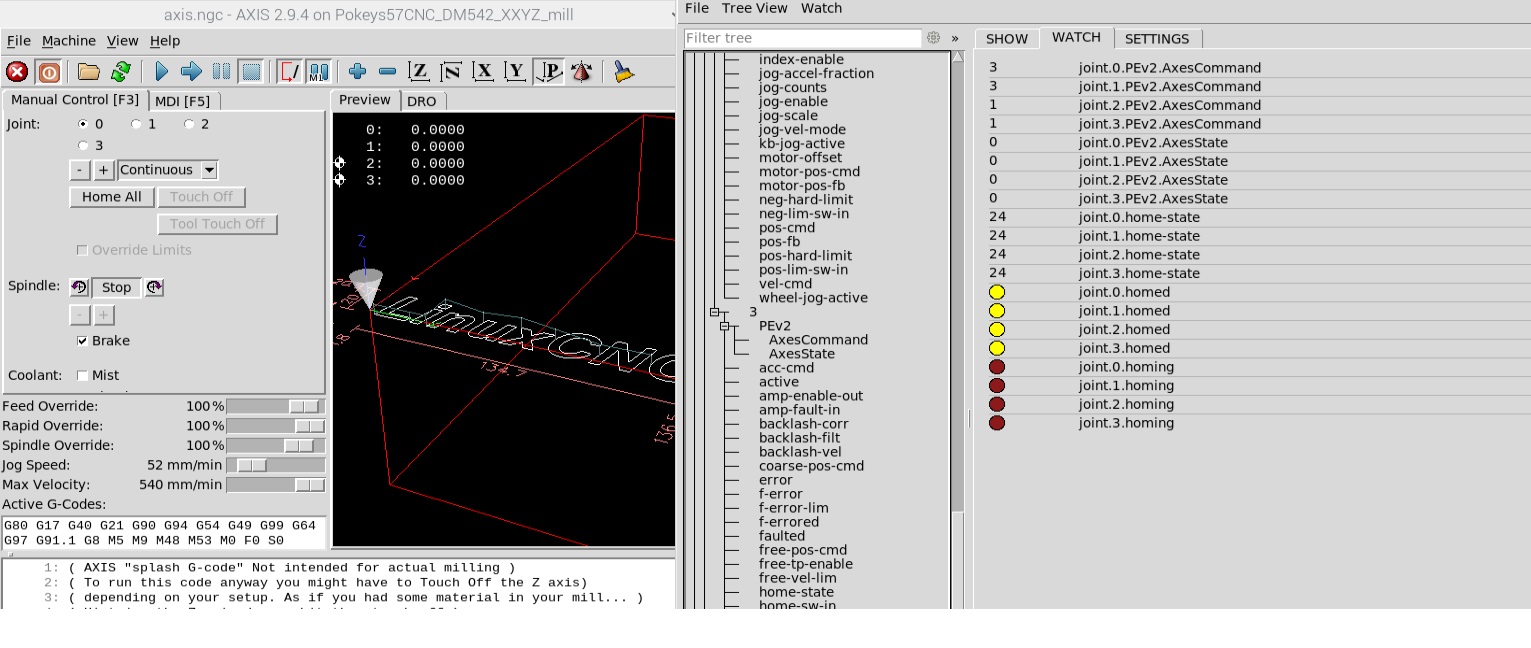Select Joint 1 radio button
The height and width of the screenshot is (648, 1531).
click(136, 124)
